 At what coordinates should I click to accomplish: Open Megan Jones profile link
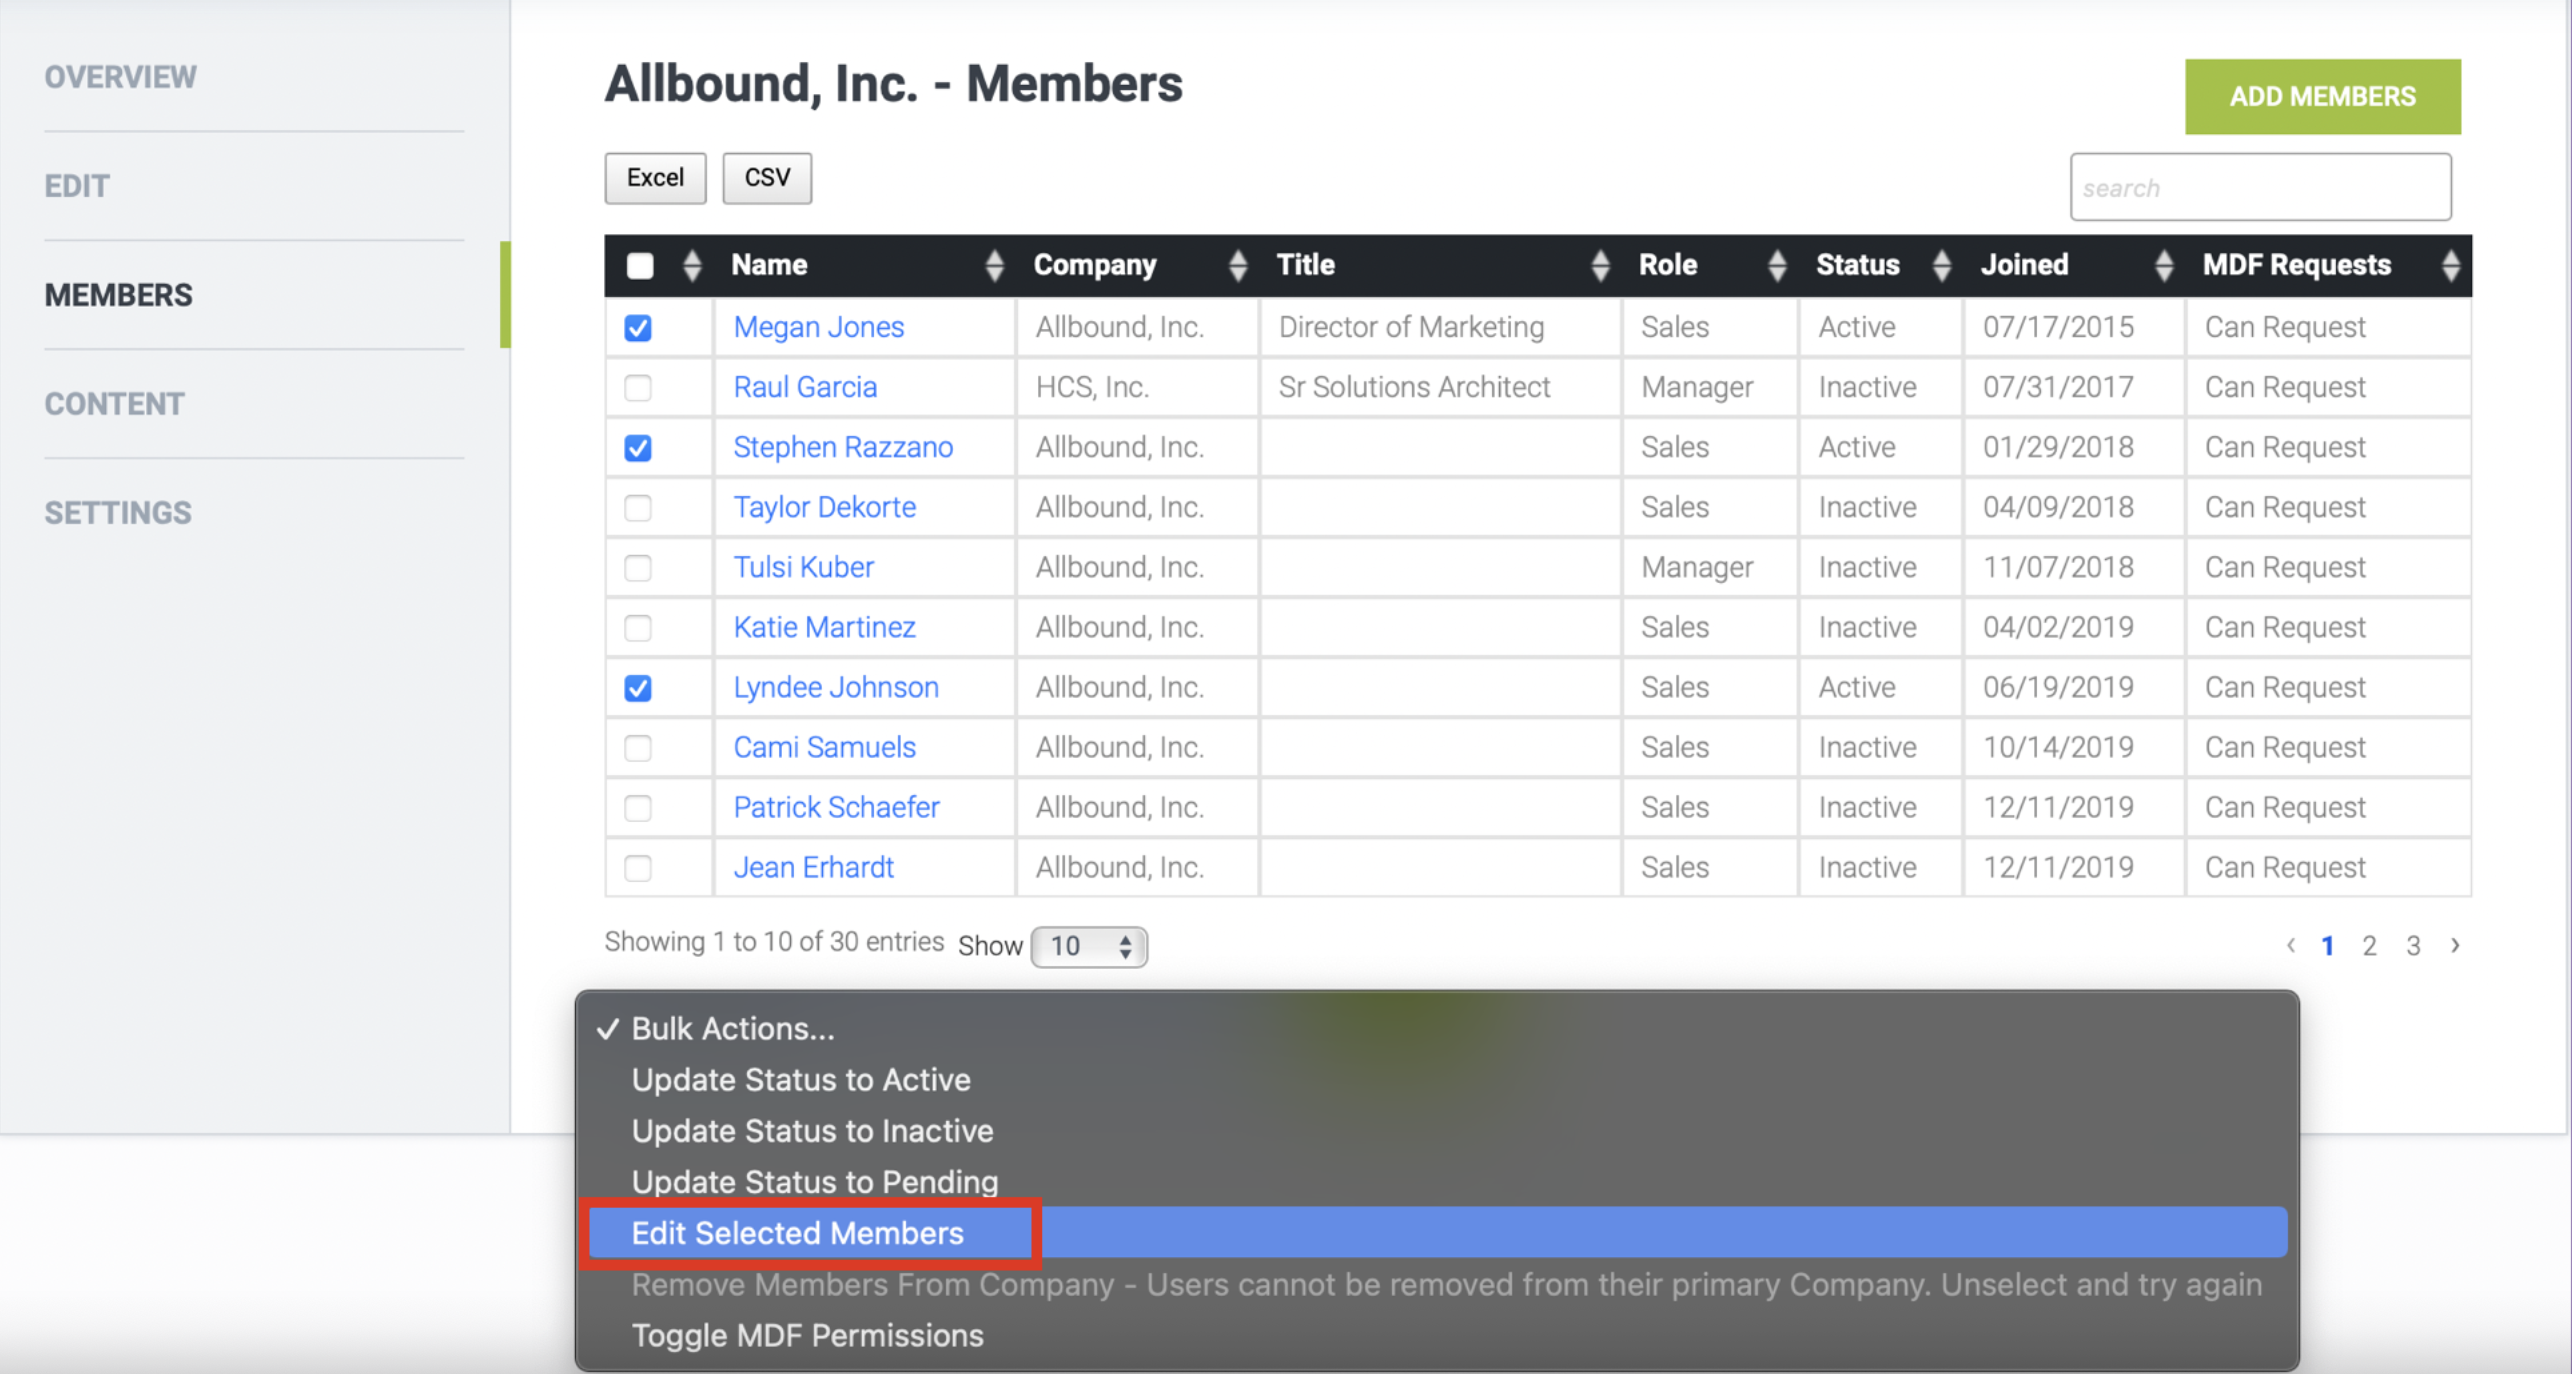click(x=818, y=327)
